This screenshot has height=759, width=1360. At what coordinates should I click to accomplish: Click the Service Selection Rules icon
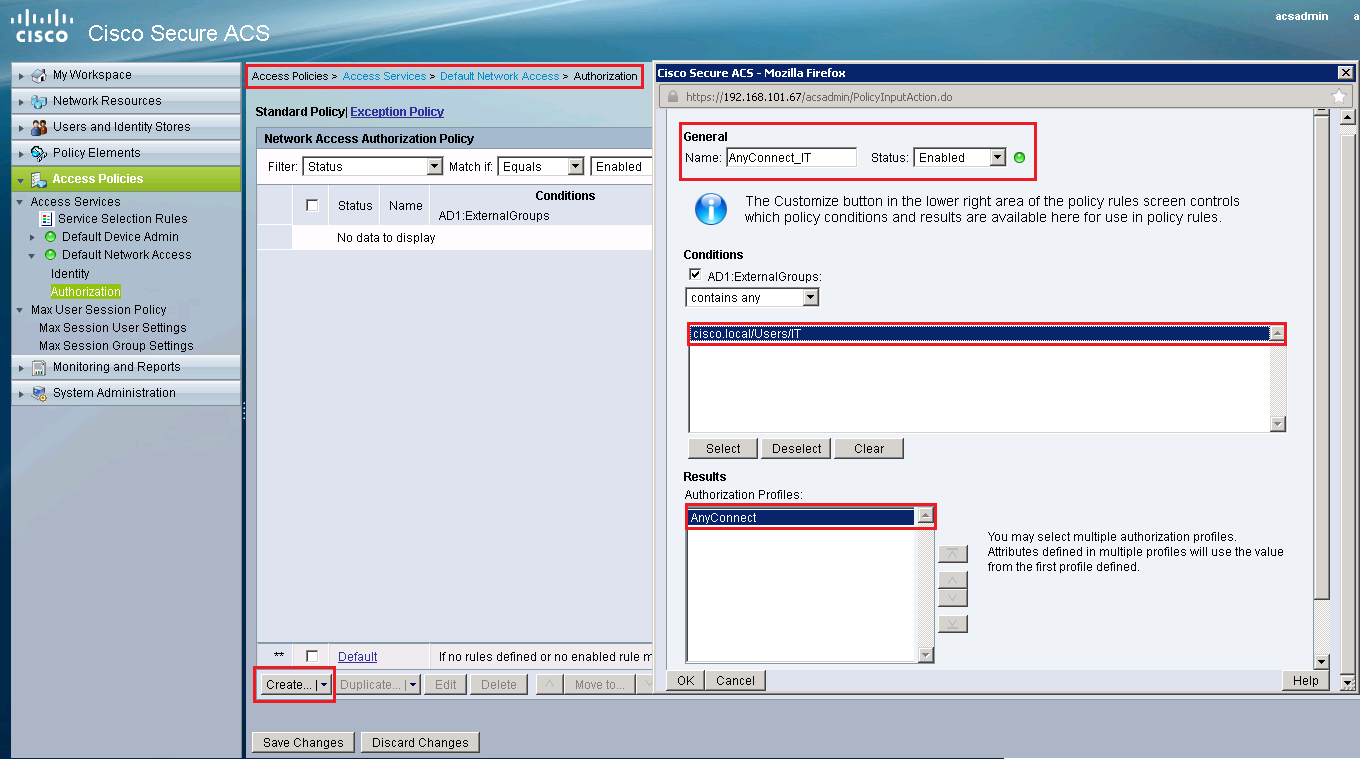point(46,219)
